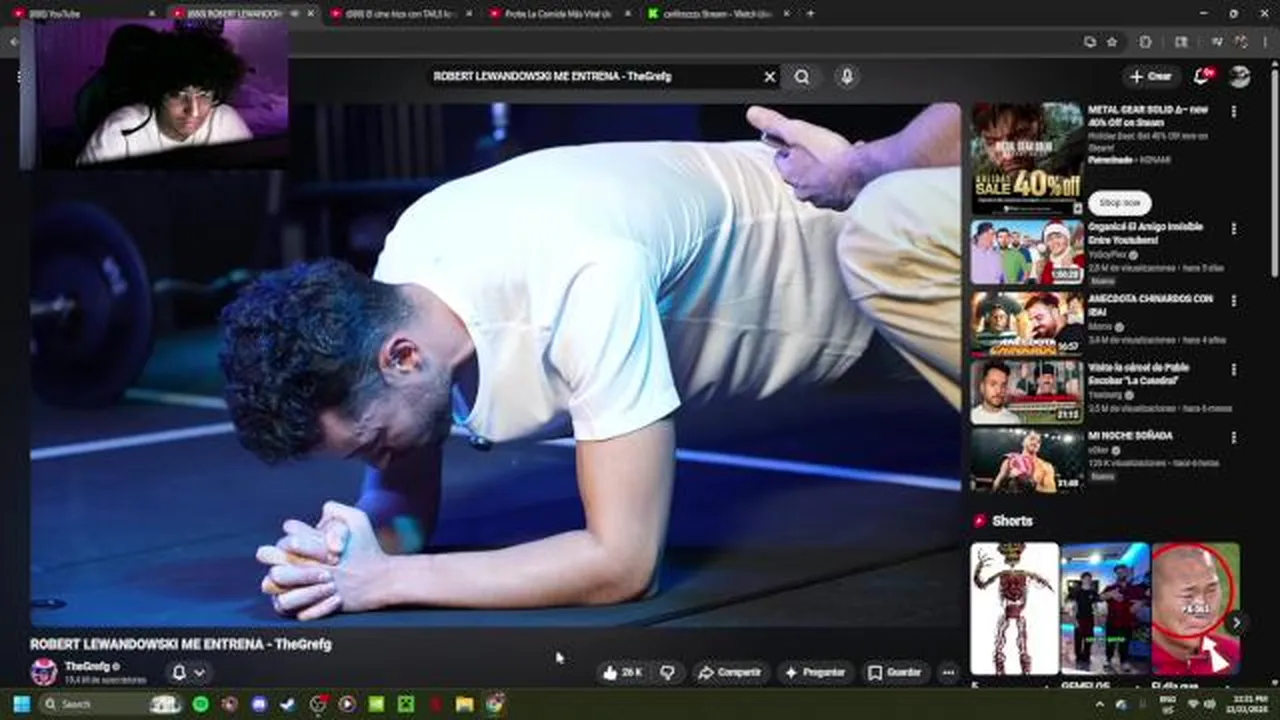Click the magnifier search button
The height and width of the screenshot is (720, 1280).
[802, 76]
